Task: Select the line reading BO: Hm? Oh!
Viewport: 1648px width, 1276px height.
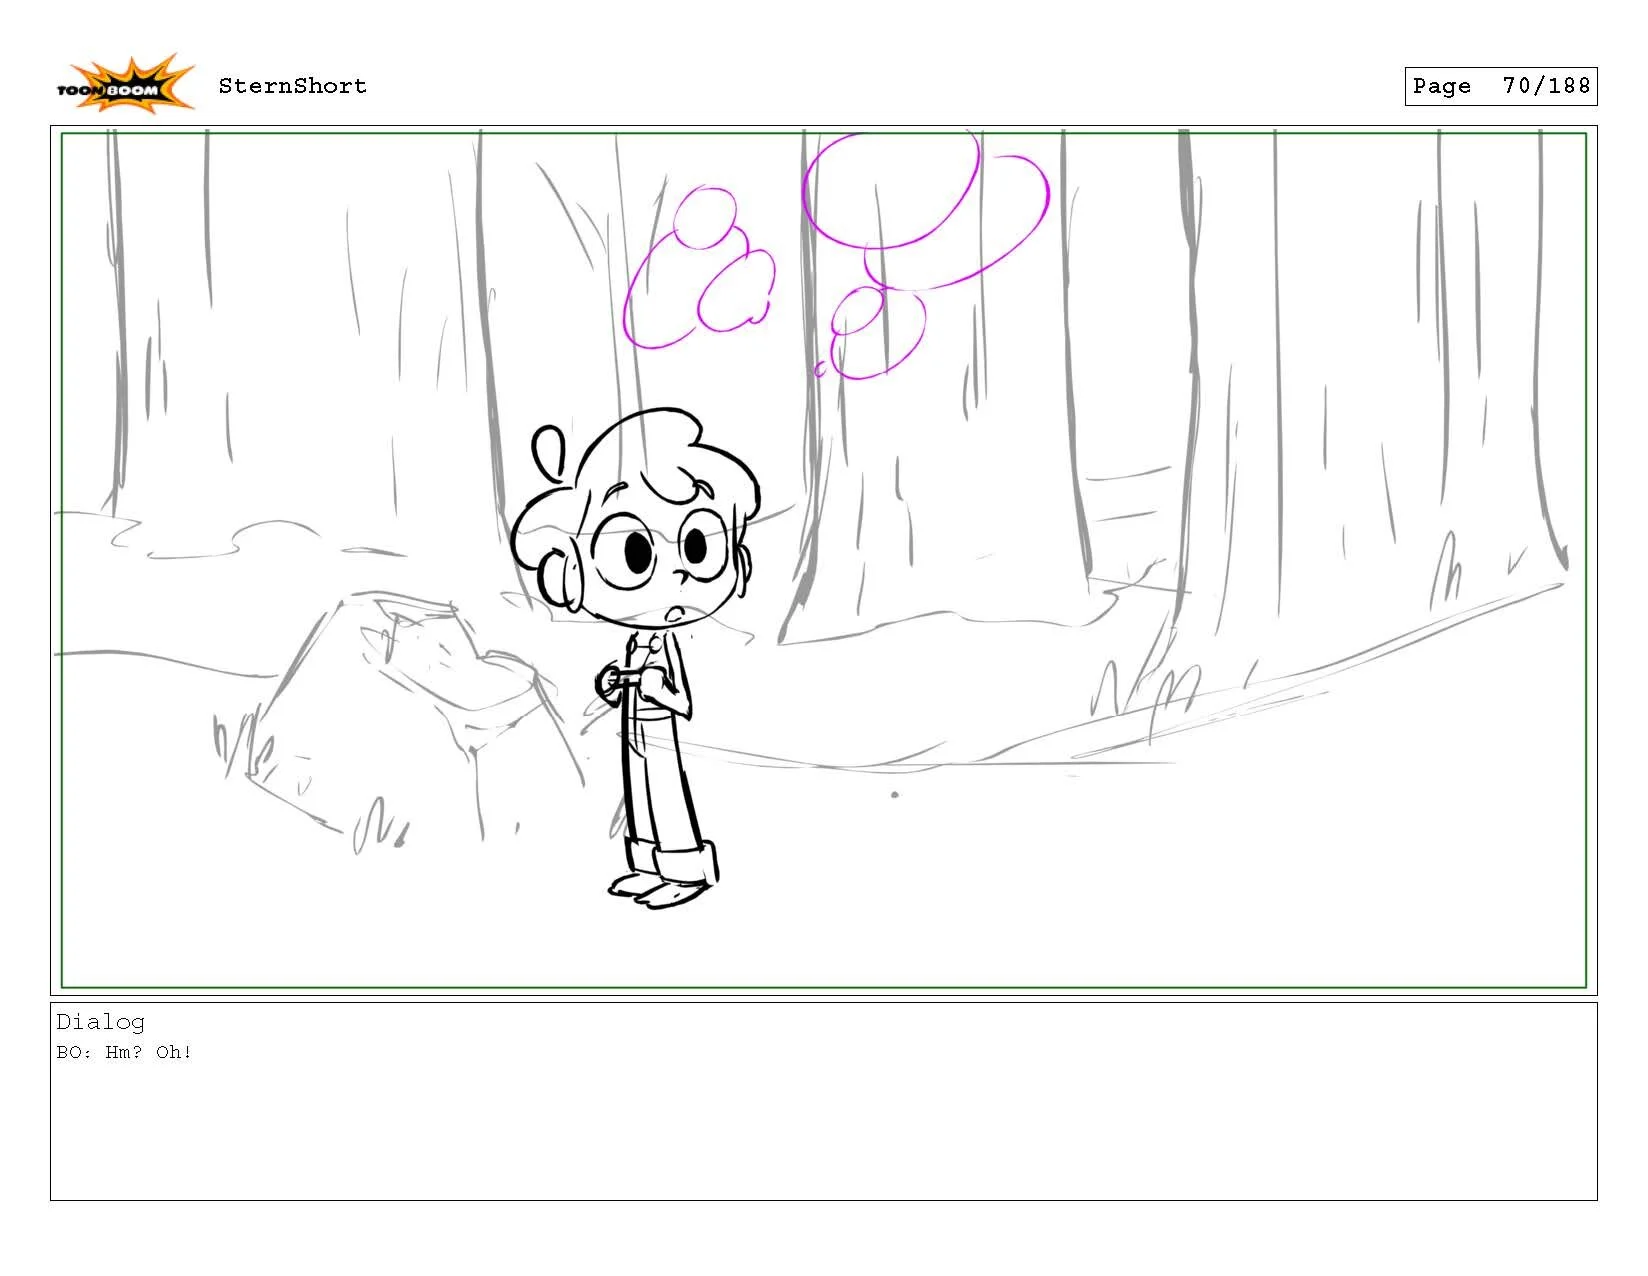Action: (x=126, y=1051)
